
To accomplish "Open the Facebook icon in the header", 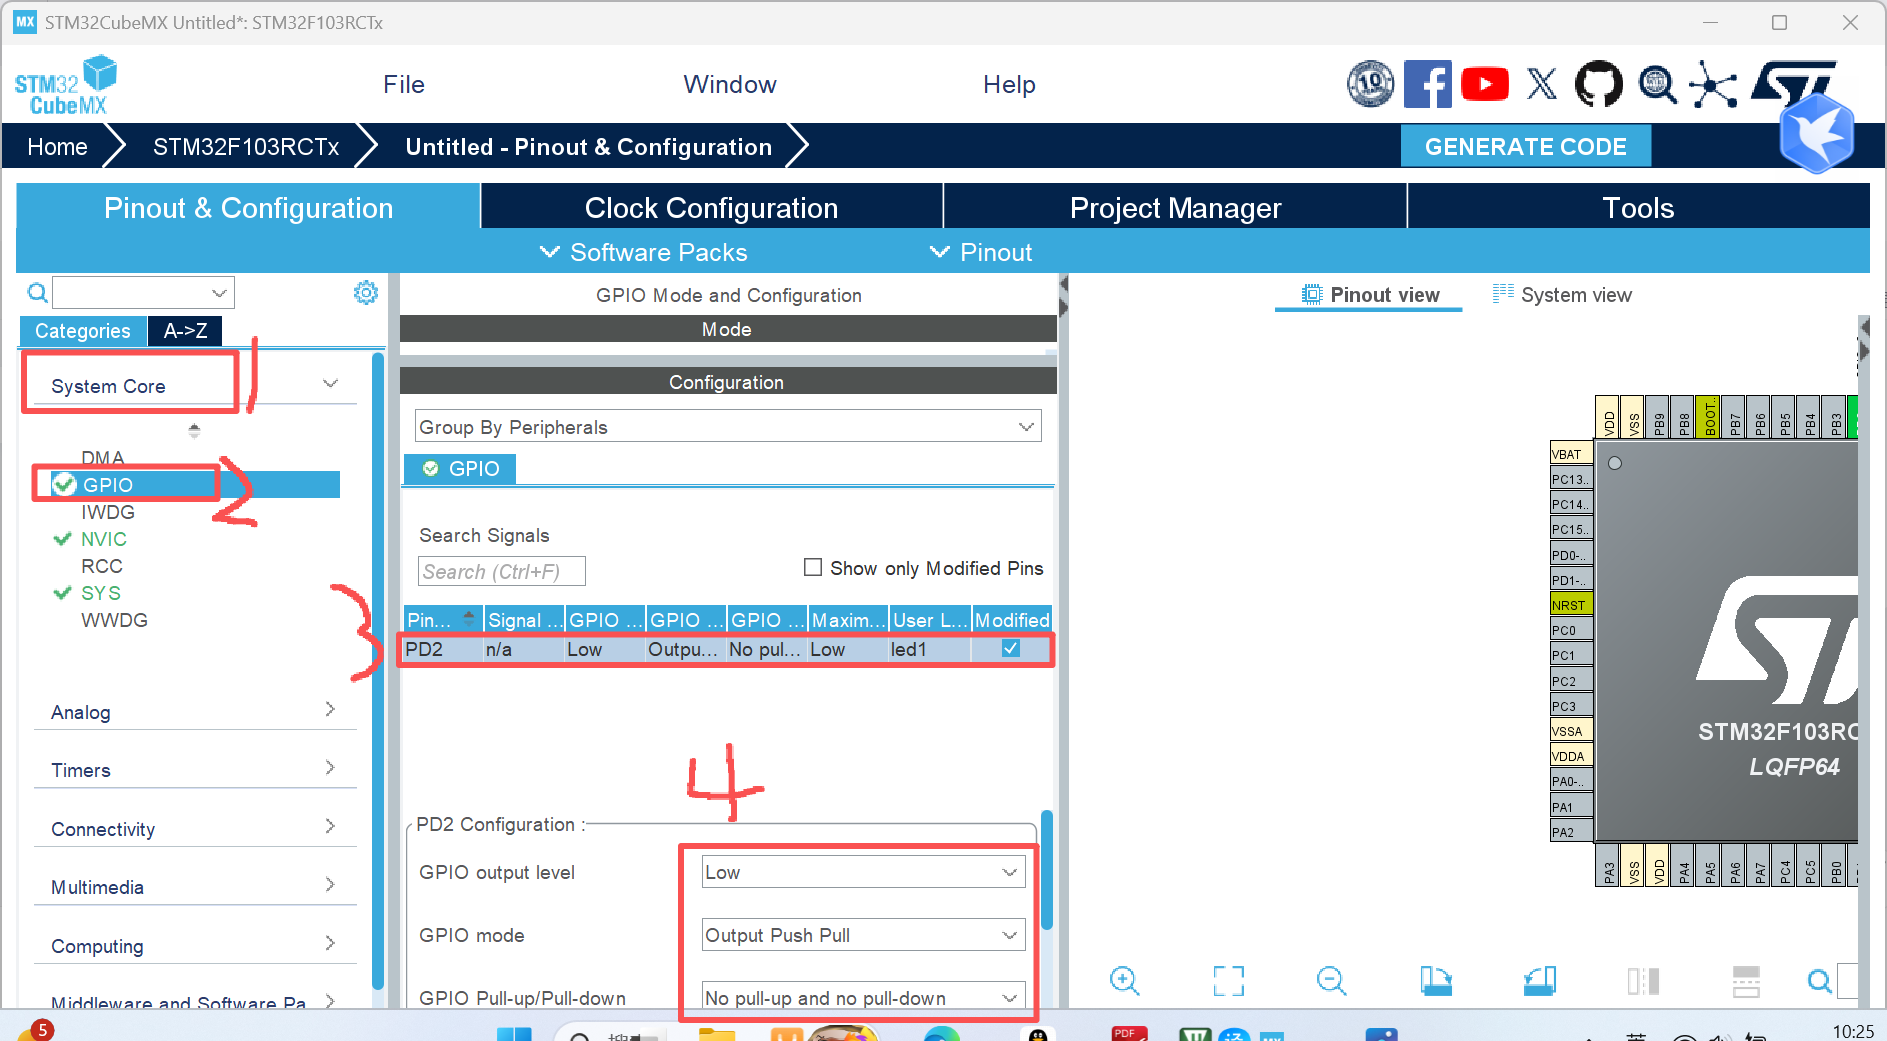I will point(1428,84).
